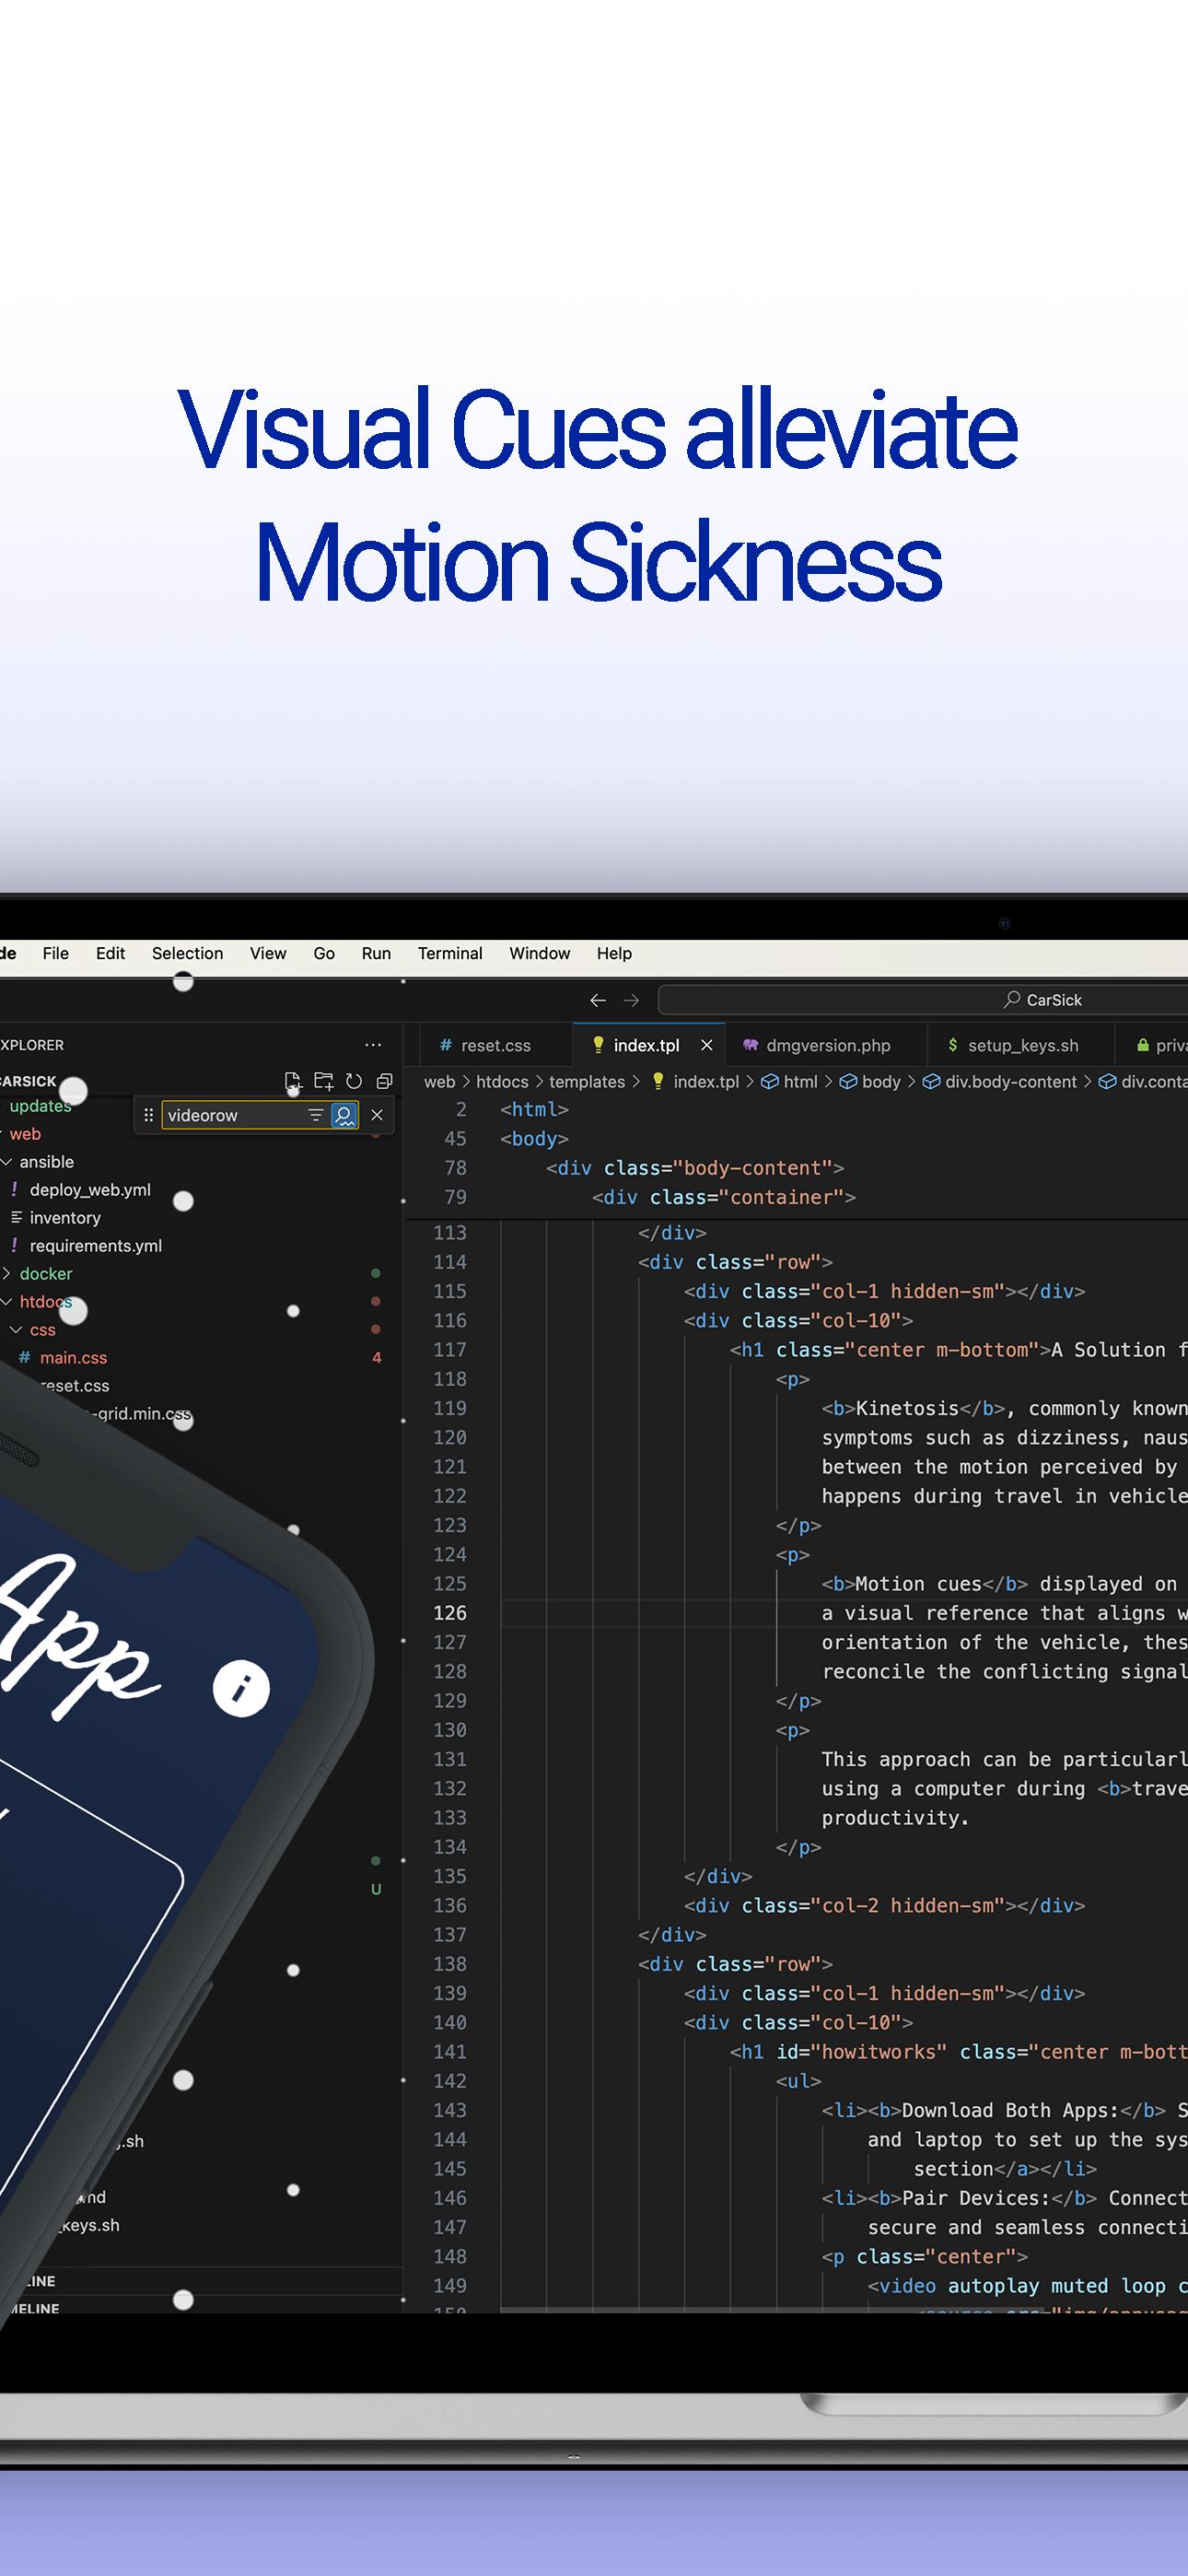Open the Selection menu
Screen dimensions: 1188x2576
[187, 953]
